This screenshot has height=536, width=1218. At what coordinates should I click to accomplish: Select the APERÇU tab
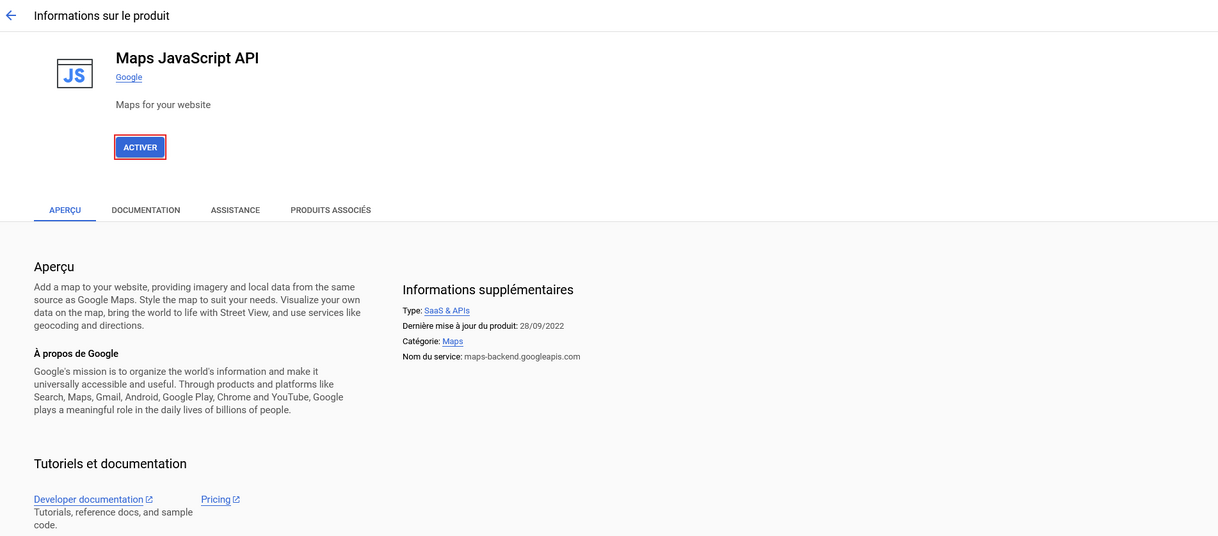[65, 210]
